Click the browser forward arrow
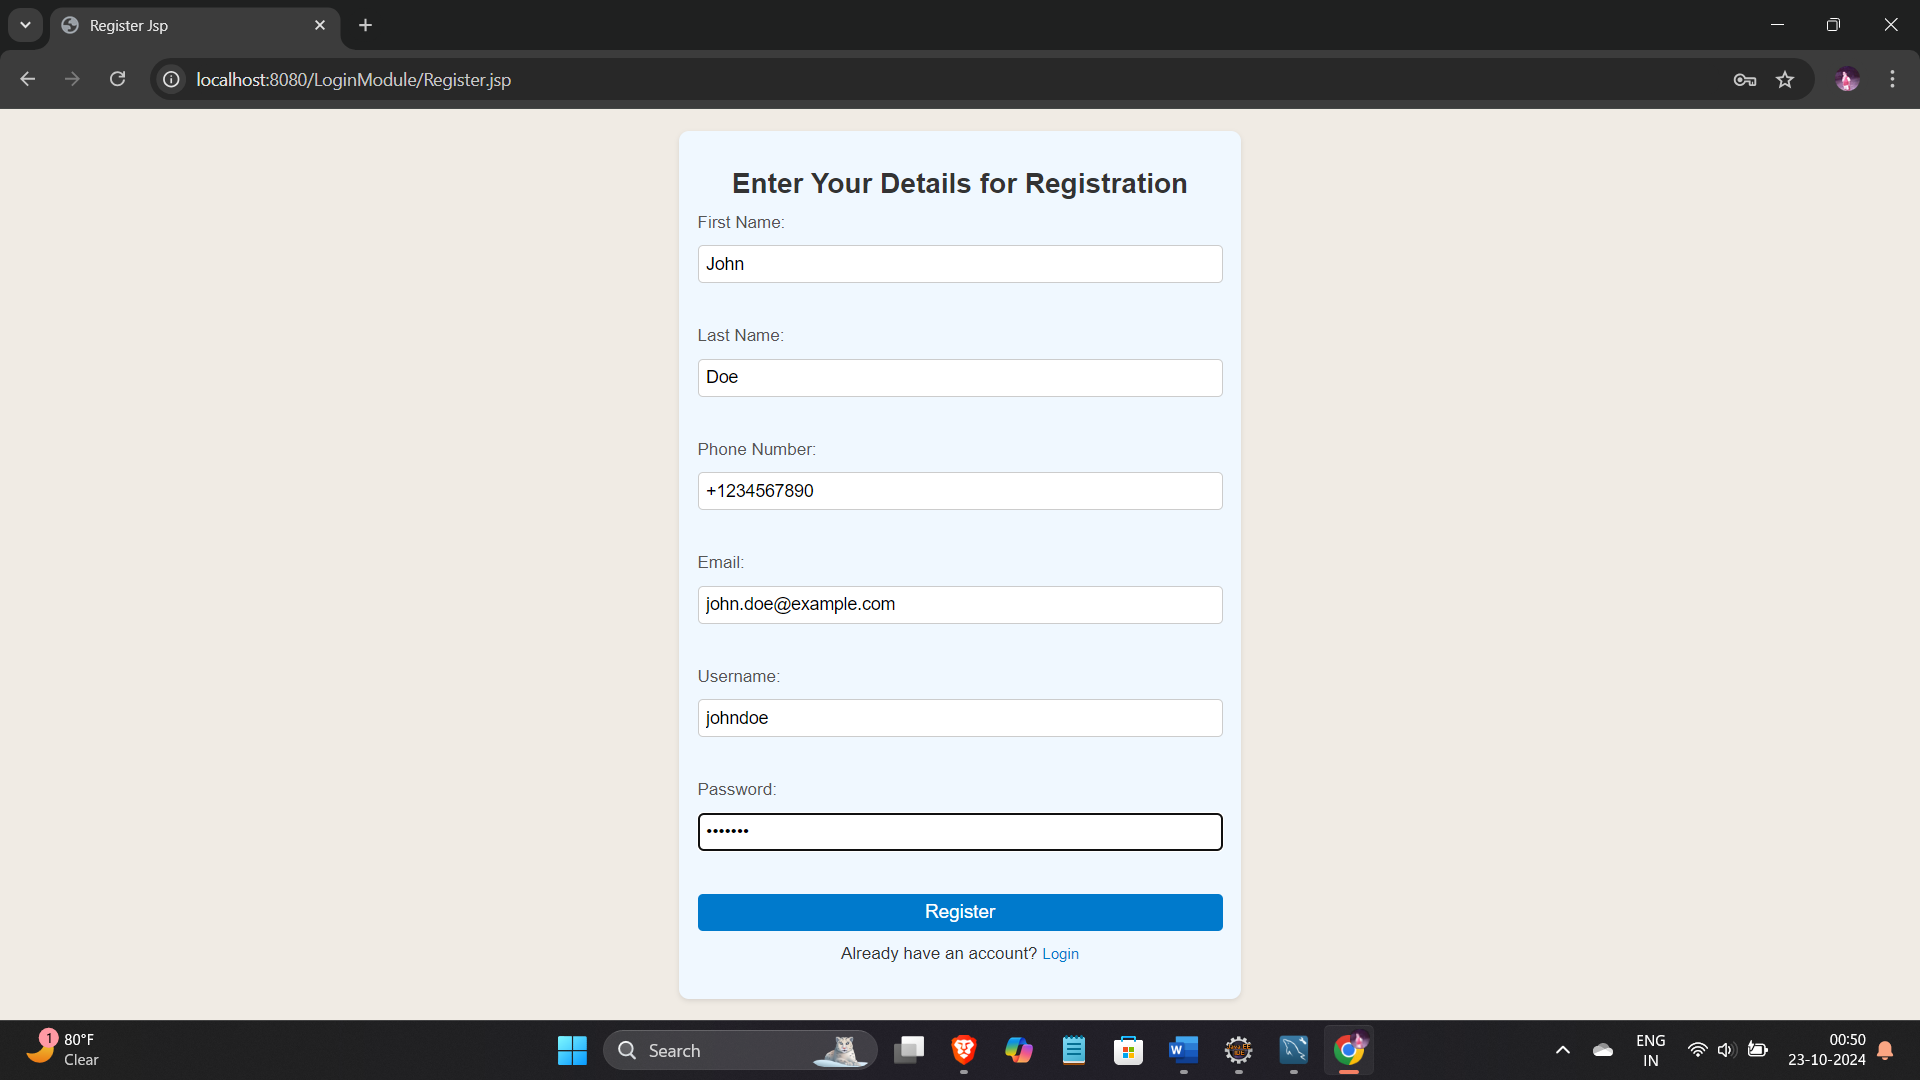 (x=72, y=79)
